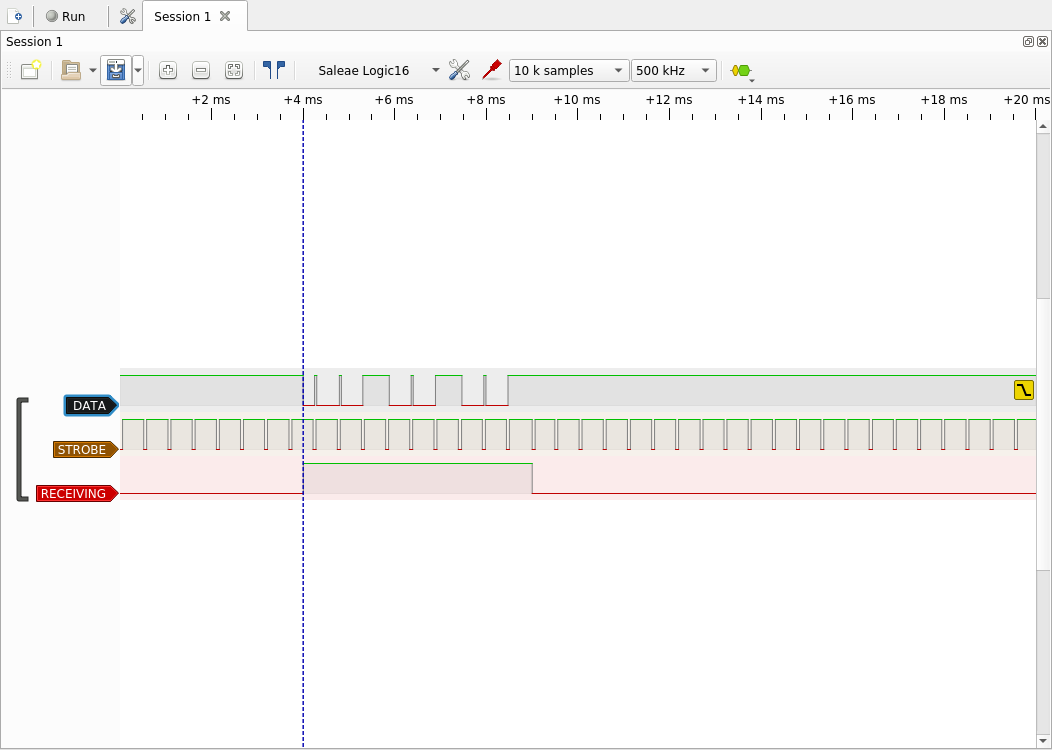Zoom out of the waveform
The image size is (1052, 750).
coord(201,70)
